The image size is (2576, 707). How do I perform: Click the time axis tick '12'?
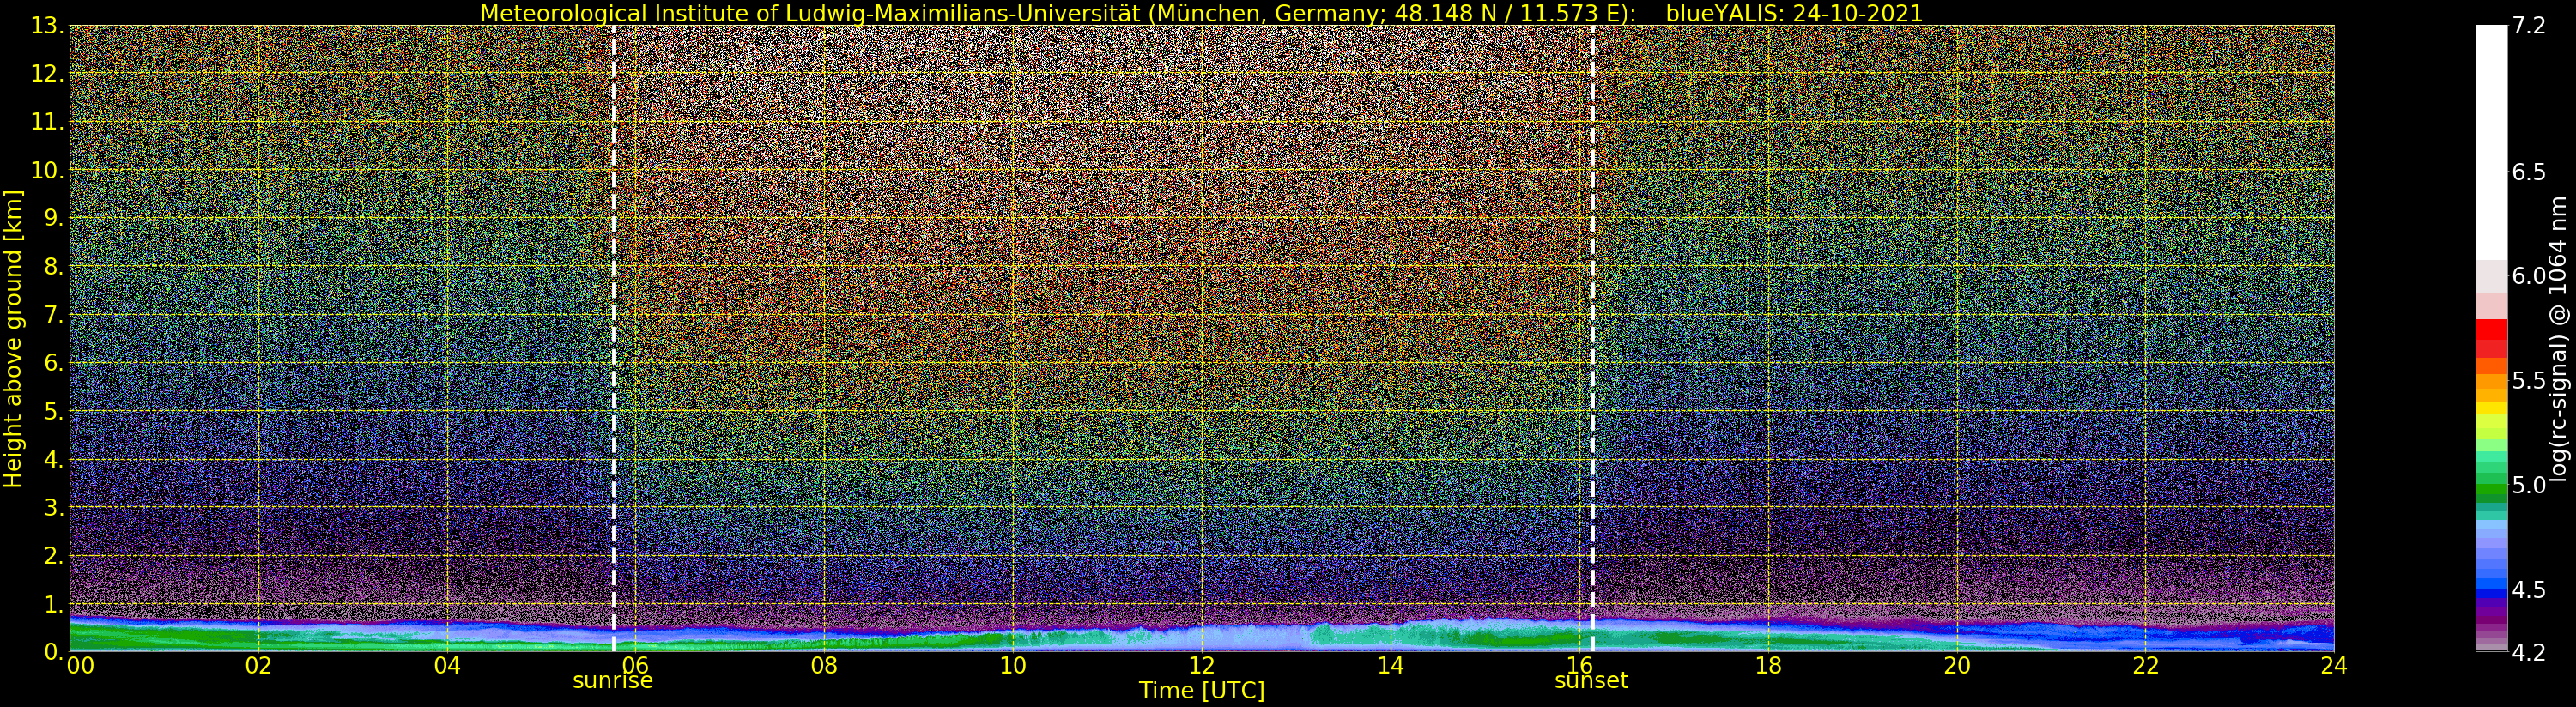coord(1201,666)
